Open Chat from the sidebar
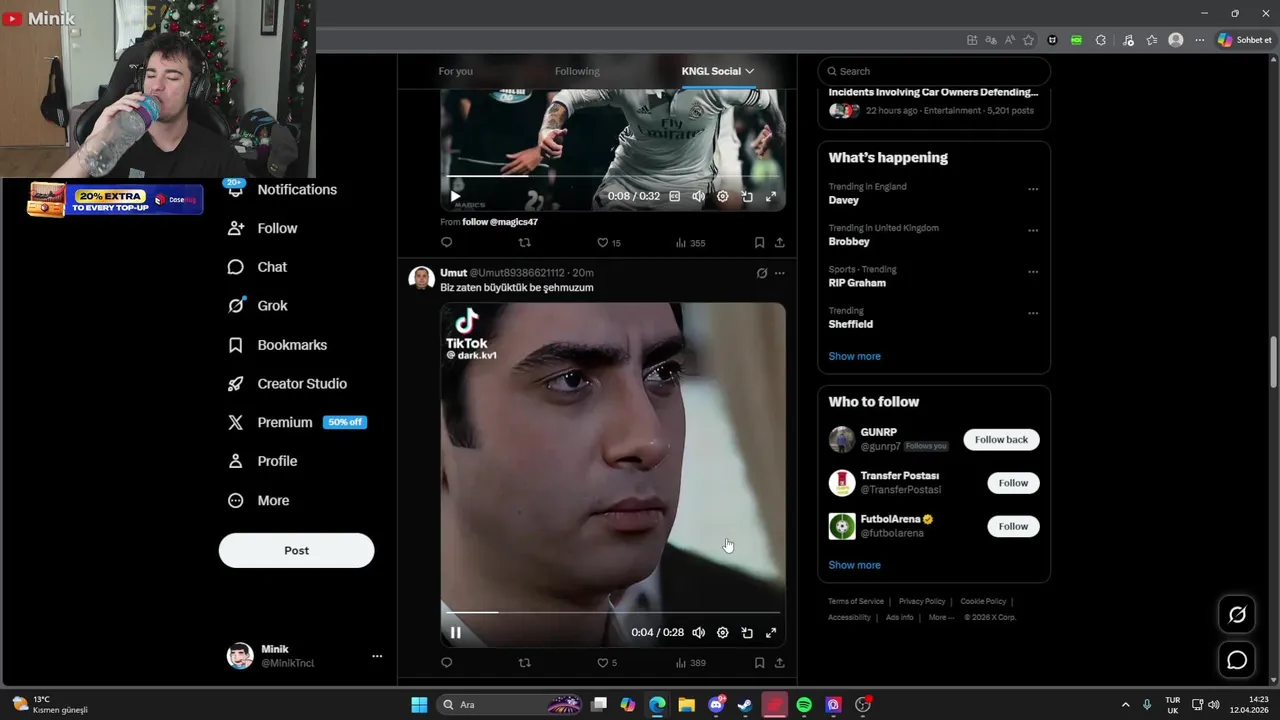Image resolution: width=1280 pixels, height=720 pixels. (258, 267)
